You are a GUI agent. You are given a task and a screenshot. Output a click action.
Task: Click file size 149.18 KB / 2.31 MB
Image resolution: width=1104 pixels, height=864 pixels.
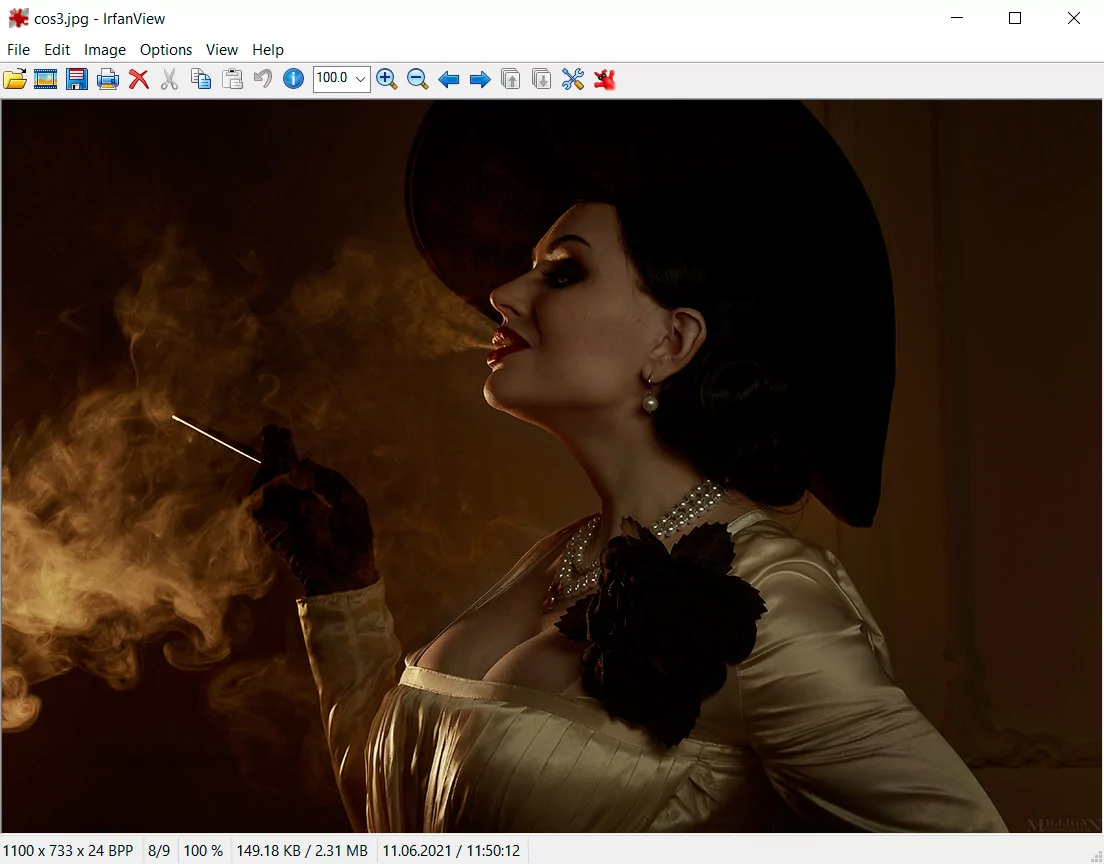pyautogui.click(x=302, y=851)
